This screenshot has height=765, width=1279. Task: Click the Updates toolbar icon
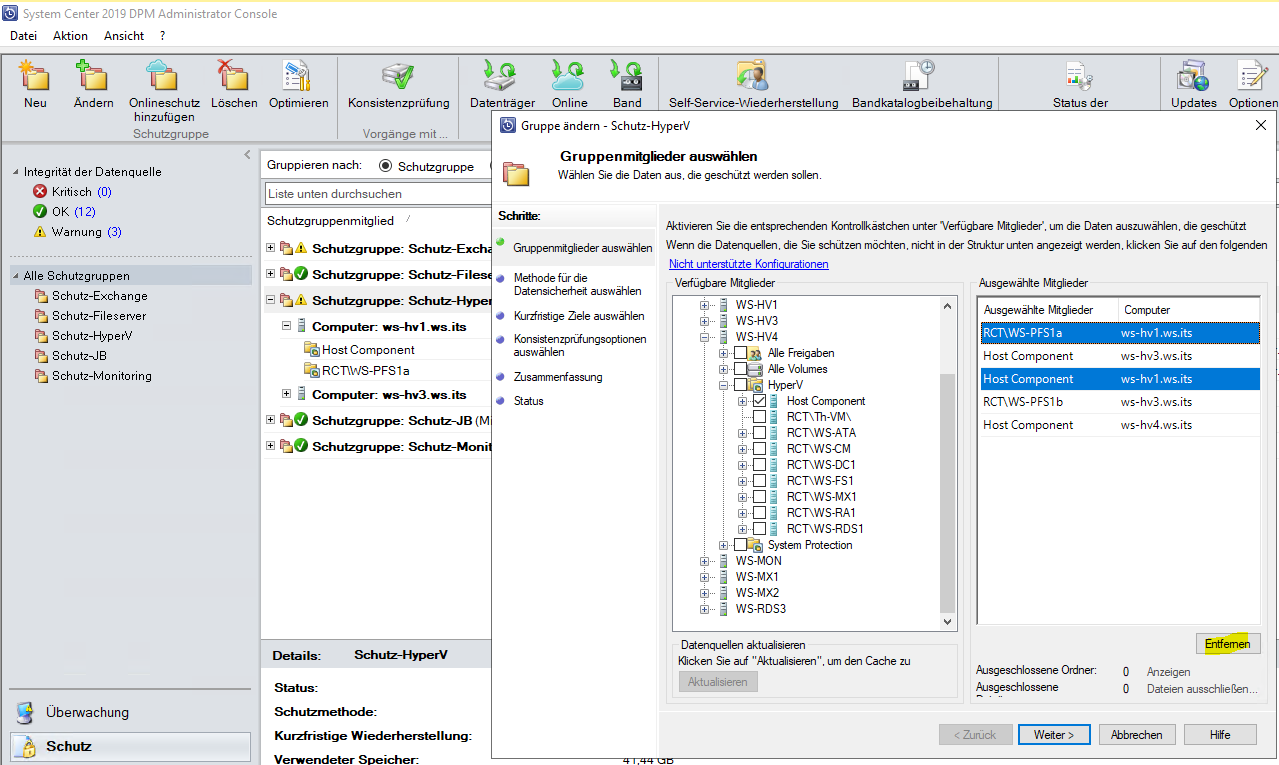[1194, 77]
